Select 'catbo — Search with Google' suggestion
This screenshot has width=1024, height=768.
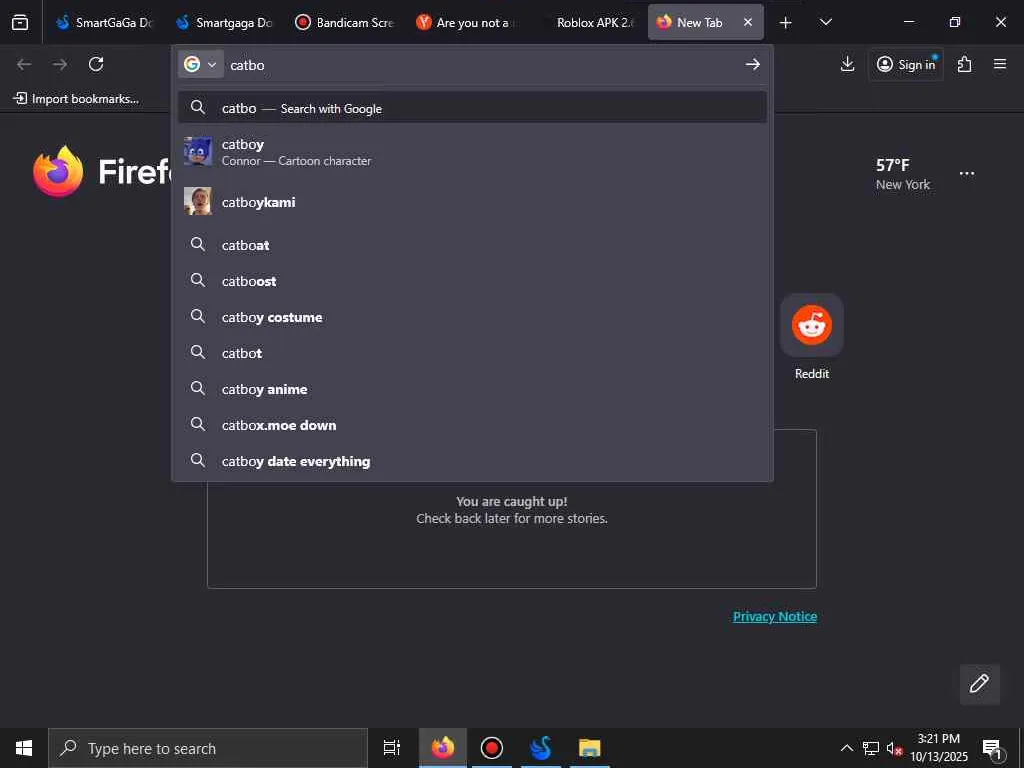(472, 108)
